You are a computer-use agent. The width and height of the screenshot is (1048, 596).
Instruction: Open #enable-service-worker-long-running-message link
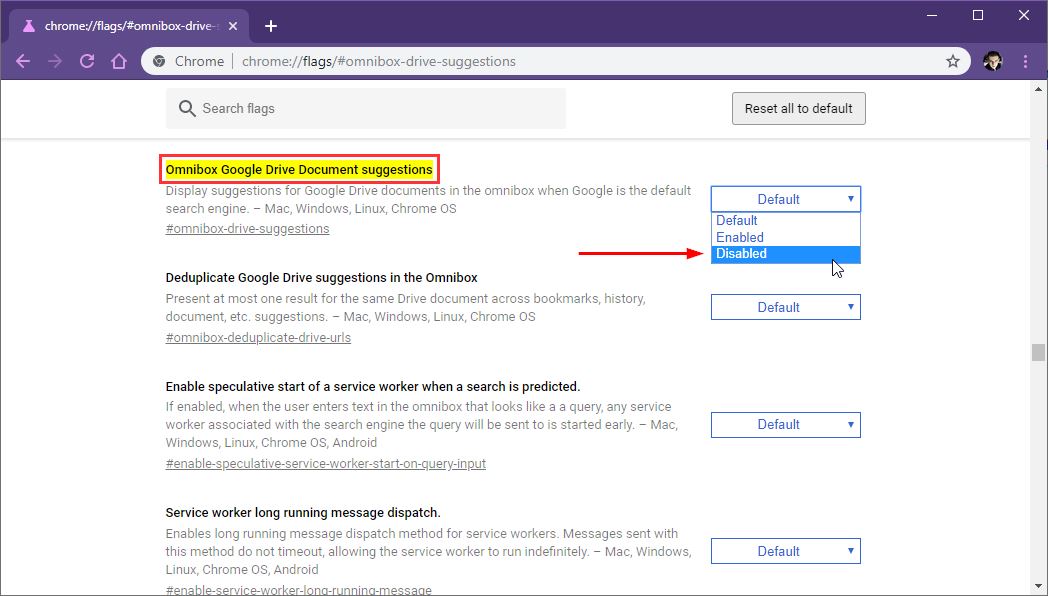click(298, 590)
